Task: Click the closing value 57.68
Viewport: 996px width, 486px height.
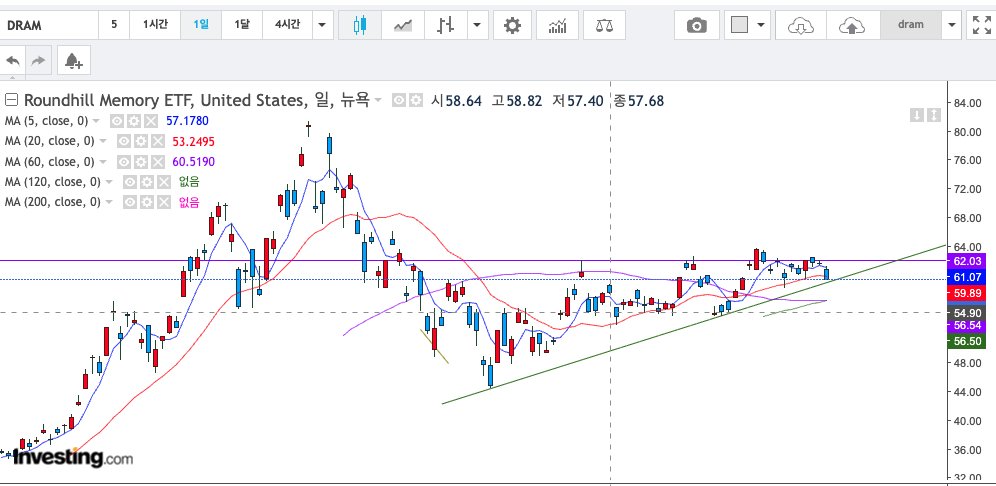Action: tap(645, 100)
